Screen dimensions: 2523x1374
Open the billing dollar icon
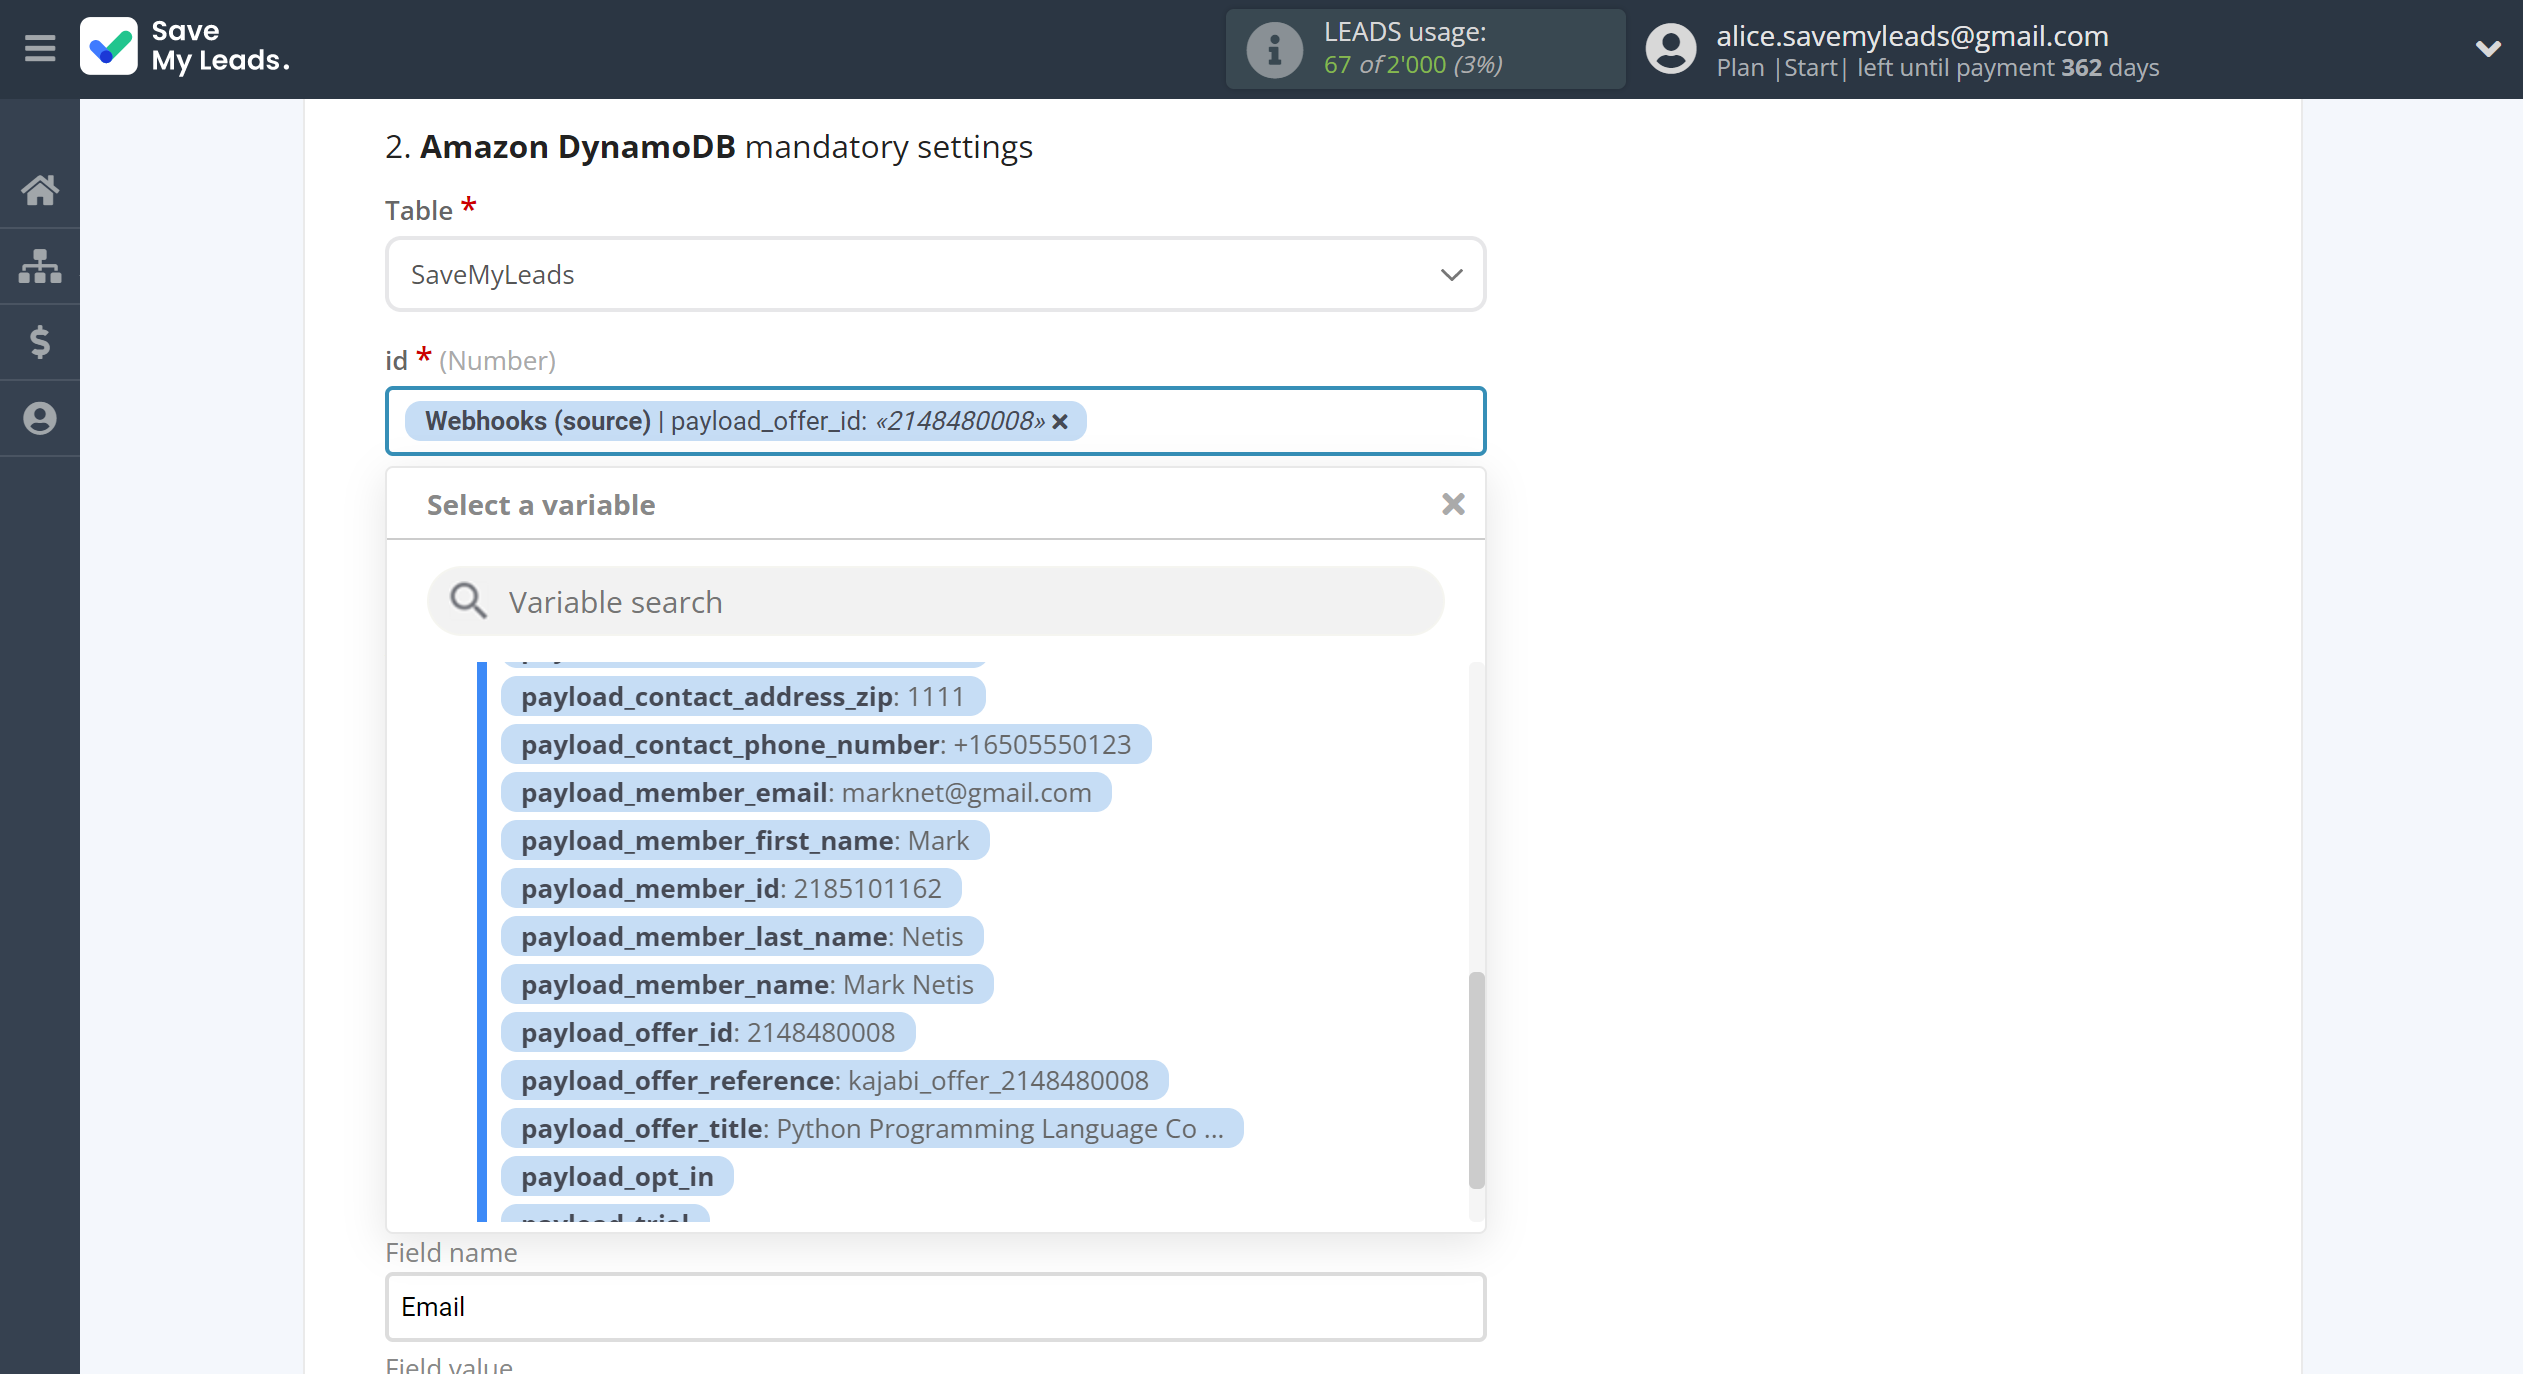40,342
